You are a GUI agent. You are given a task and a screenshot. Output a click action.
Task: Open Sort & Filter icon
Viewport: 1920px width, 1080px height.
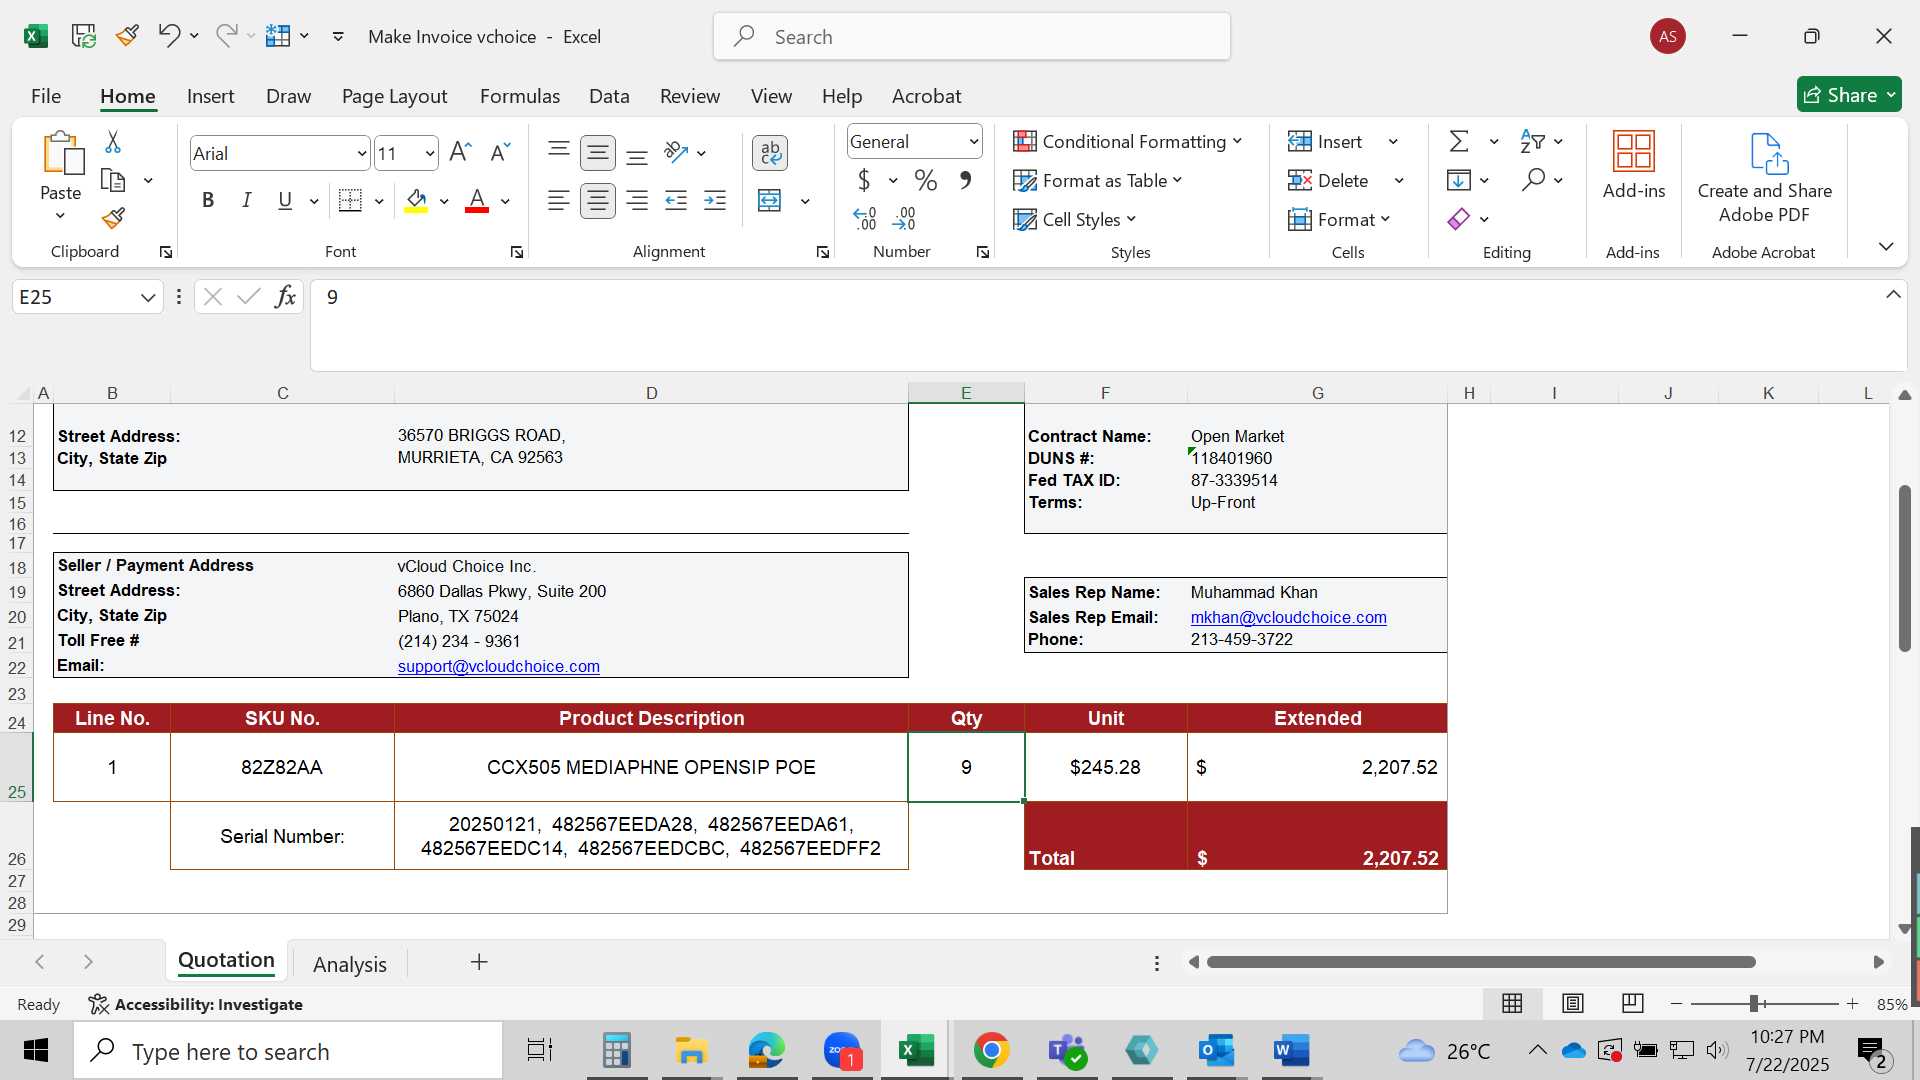pos(1532,142)
